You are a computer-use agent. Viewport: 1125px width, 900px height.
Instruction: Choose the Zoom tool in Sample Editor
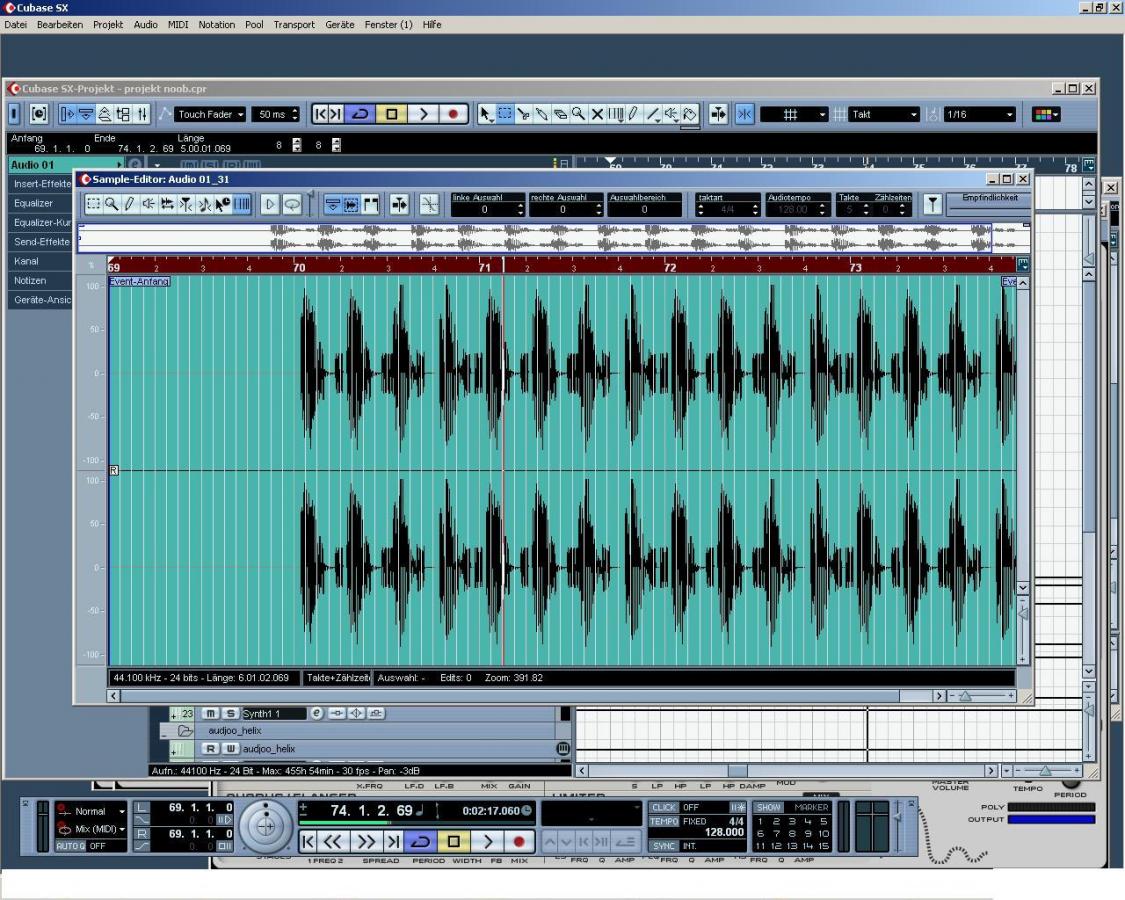tap(112, 205)
